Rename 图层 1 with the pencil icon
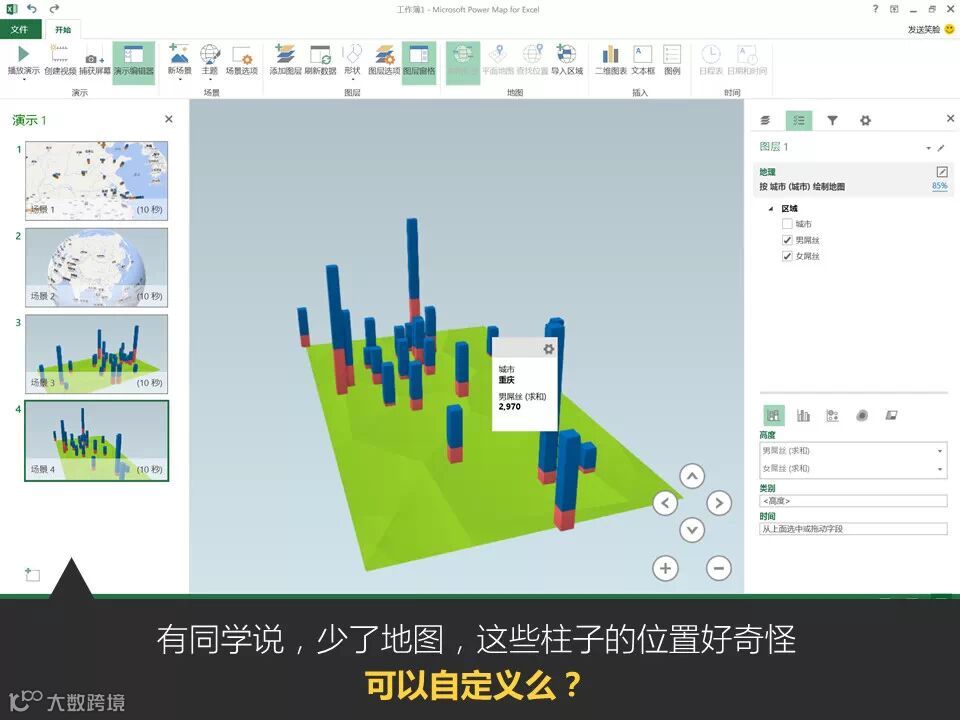The width and height of the screenshot is (960, 720). coord(941,148)
